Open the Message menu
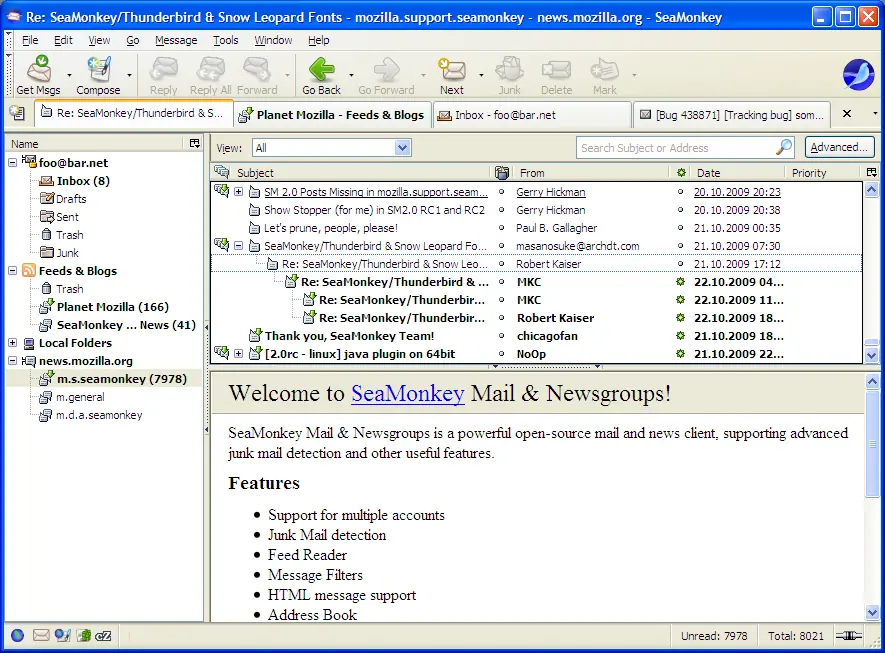This screenshot has height=653, width=885. click(x=176, y=40)
